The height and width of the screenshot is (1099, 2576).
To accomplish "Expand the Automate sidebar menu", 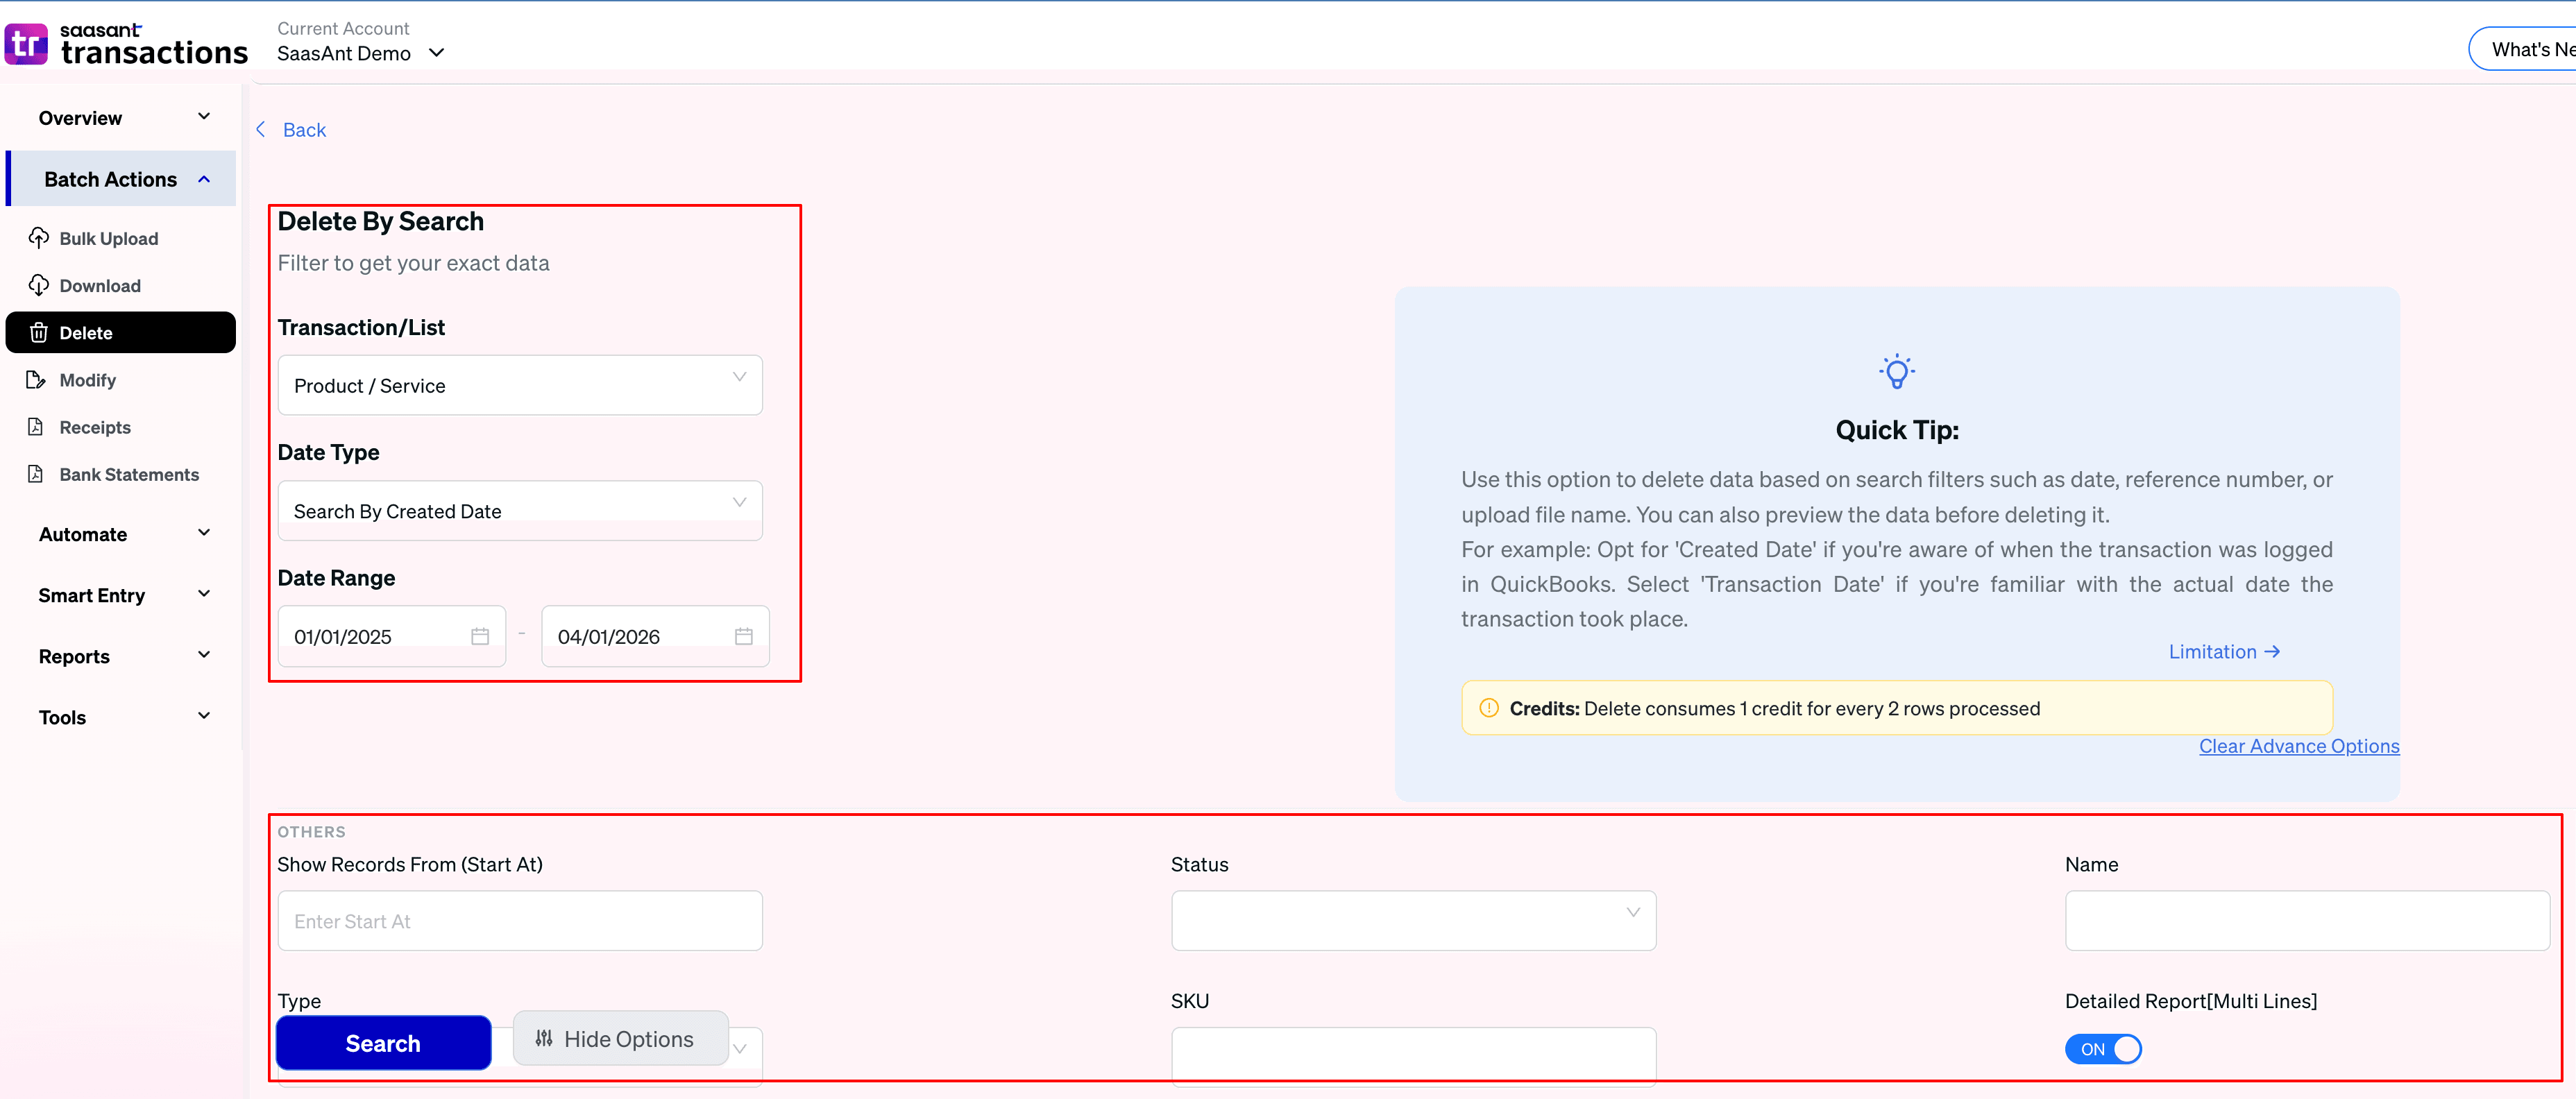I will pyautogui.click(x=123, y=534).
